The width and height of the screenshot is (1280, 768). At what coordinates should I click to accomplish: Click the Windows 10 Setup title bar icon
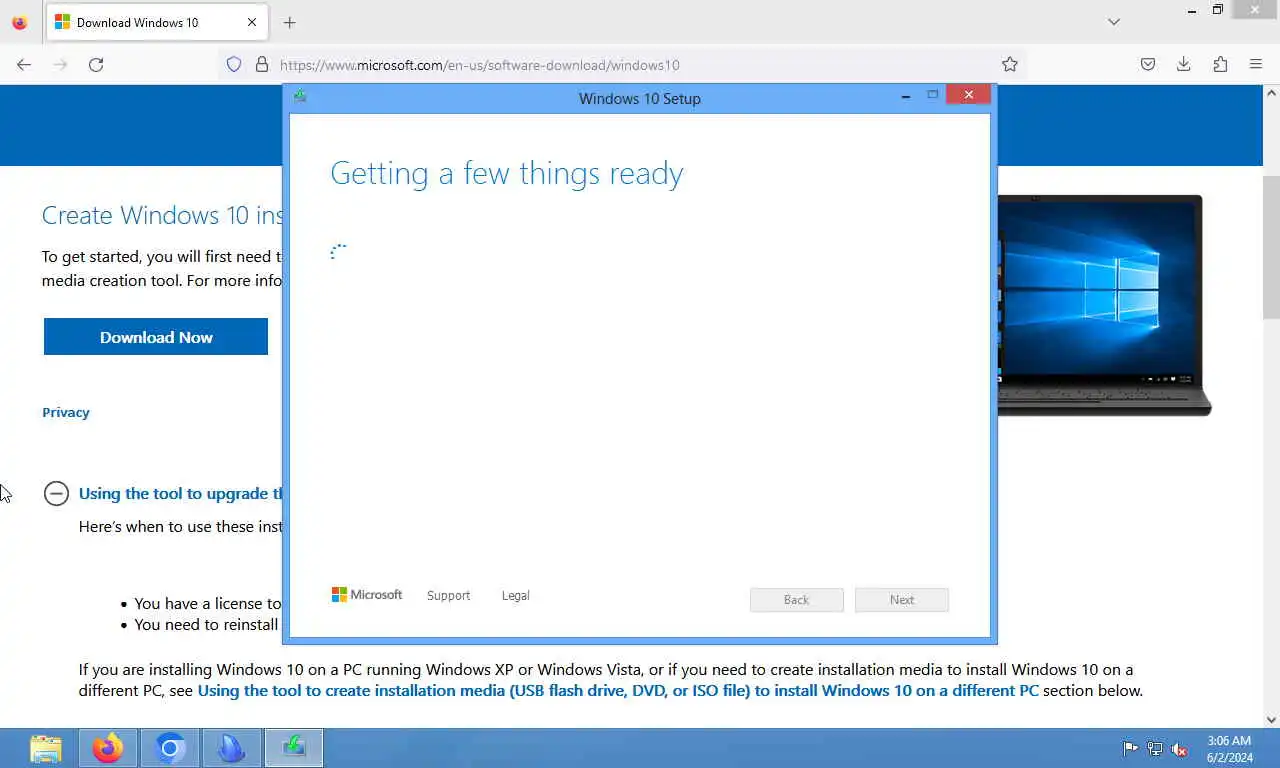(x=300, y=97)
